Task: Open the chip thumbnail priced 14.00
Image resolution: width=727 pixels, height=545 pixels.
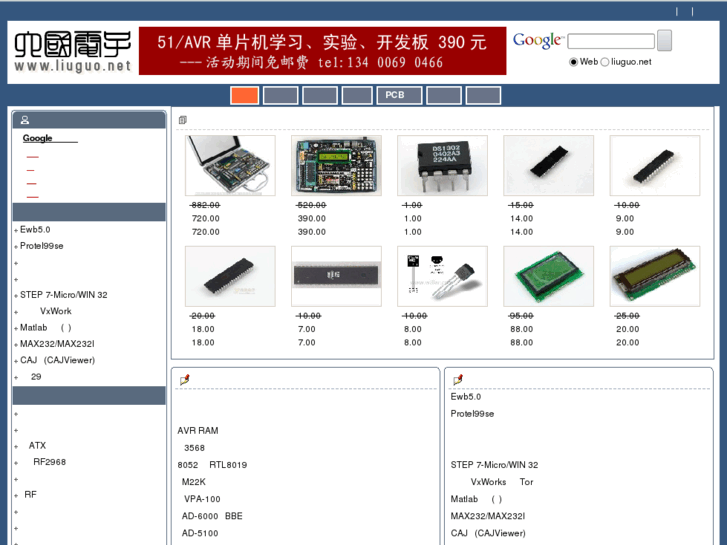Action: point(548,165)
